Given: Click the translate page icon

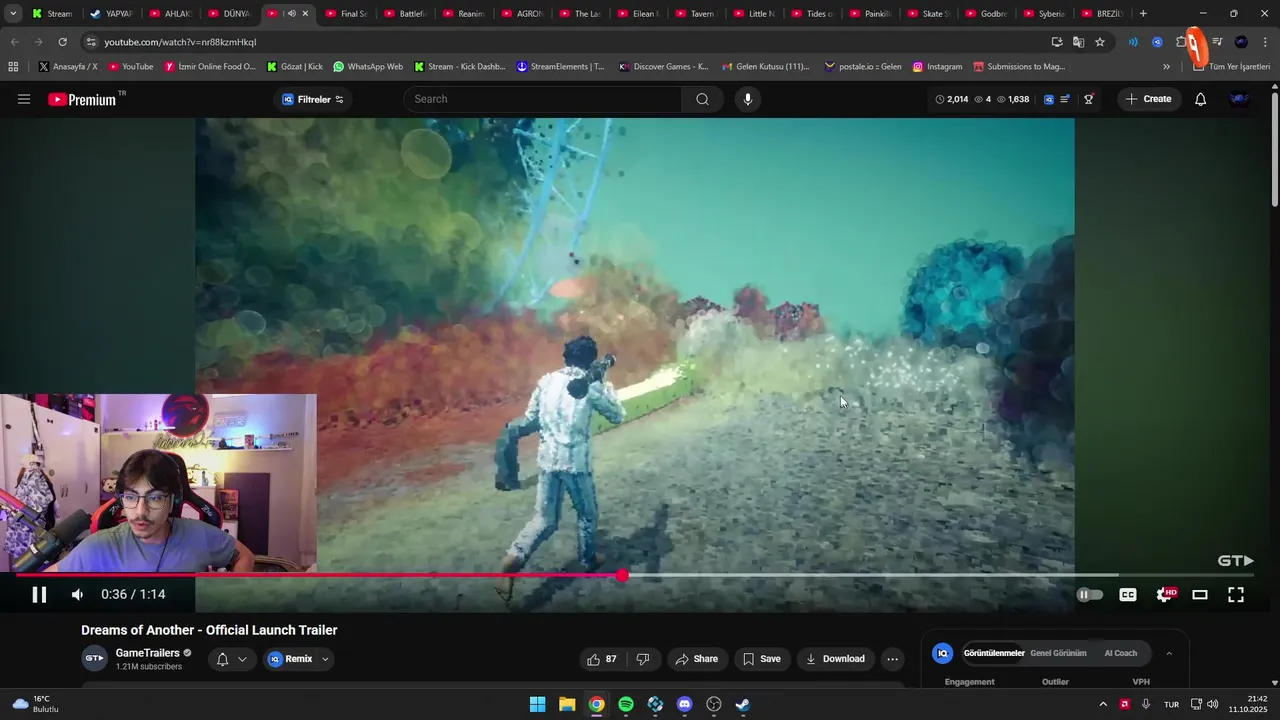Looking at the screenshot, I should [x=1078, y=42].
